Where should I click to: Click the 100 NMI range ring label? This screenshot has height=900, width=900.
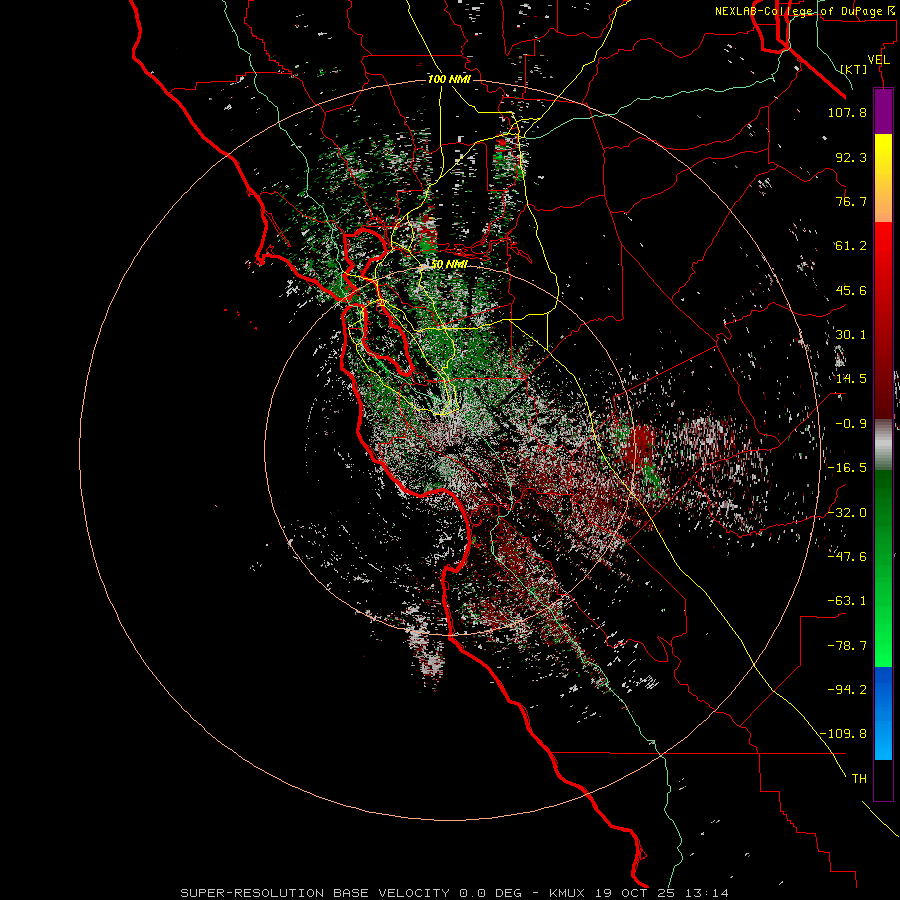click(x=449, y=79)
